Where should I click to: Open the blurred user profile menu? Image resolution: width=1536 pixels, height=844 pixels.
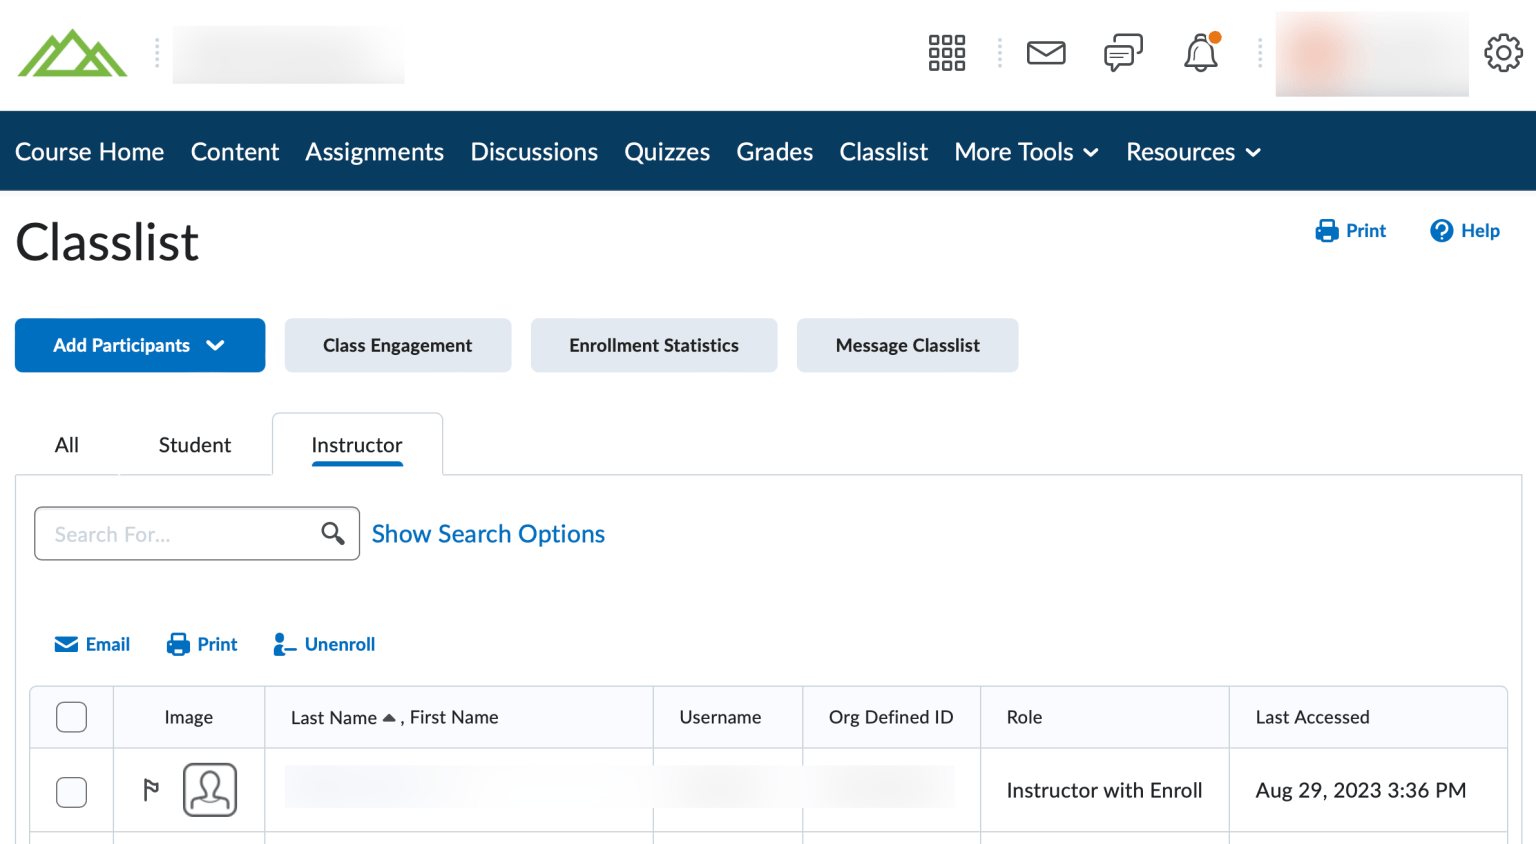1372,54
